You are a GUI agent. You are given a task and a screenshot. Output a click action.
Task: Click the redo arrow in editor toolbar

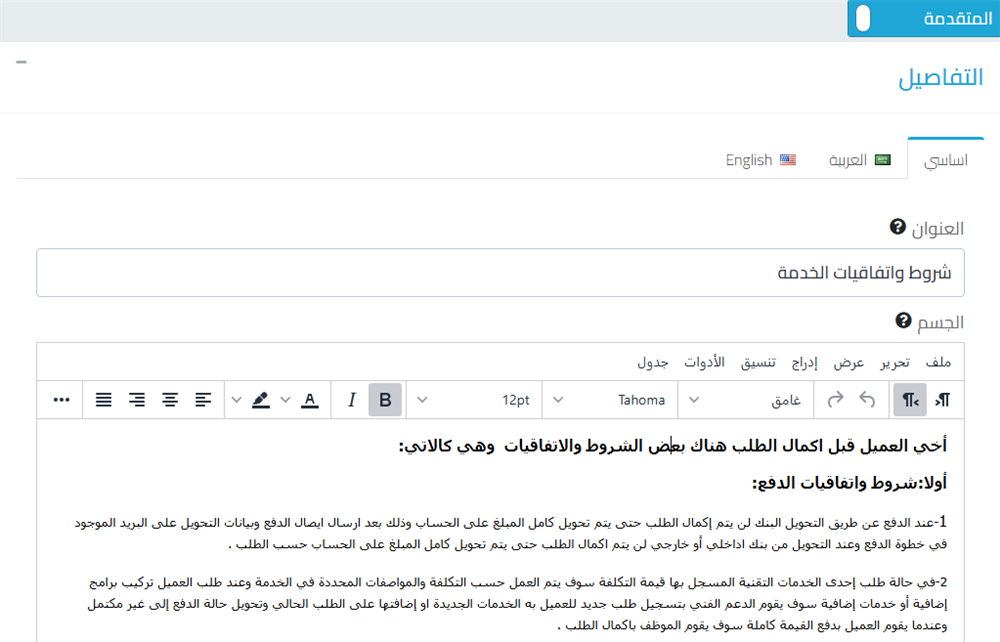click(835, 400)
